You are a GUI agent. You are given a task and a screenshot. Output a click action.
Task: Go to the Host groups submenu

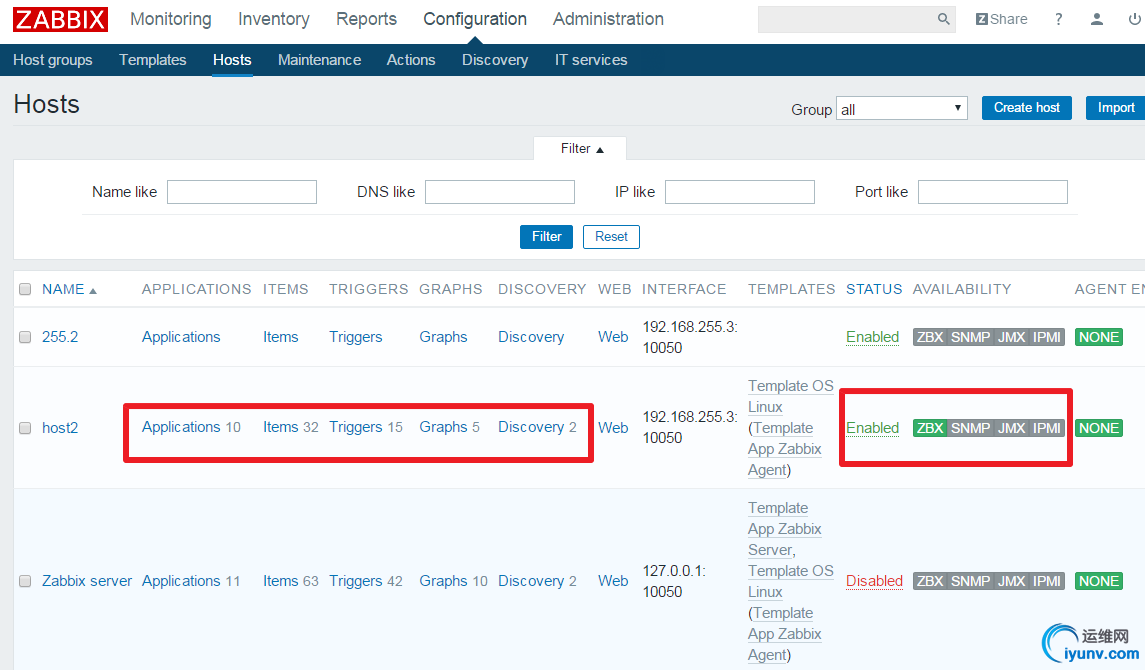(53, 60)
